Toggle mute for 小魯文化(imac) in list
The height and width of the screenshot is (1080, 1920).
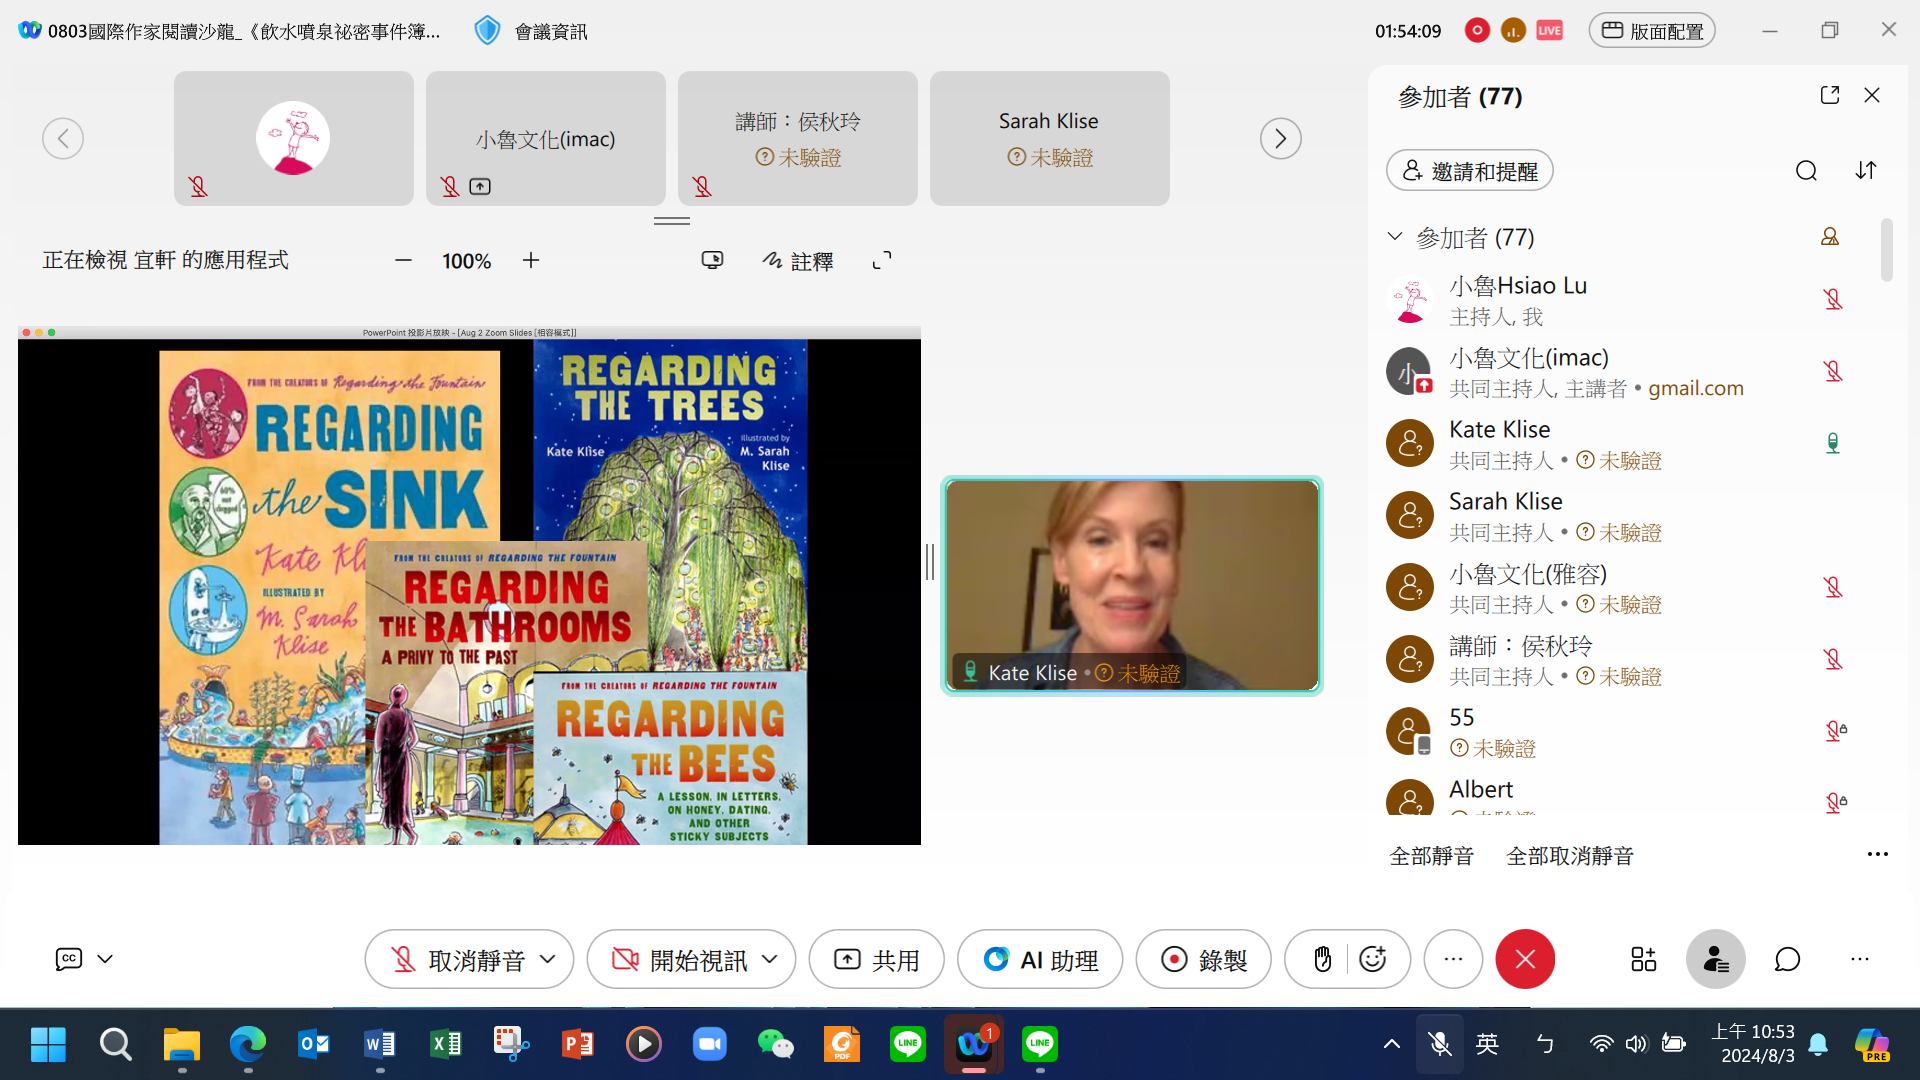(x=1833, y=371)
